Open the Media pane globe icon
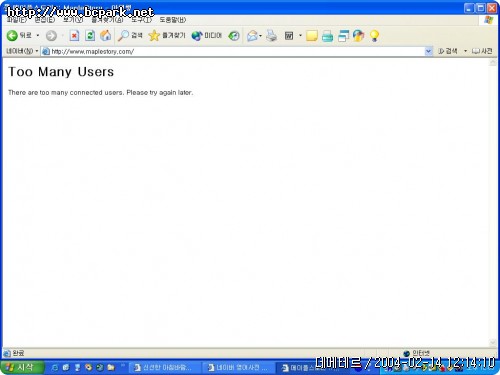 [197, 36]
